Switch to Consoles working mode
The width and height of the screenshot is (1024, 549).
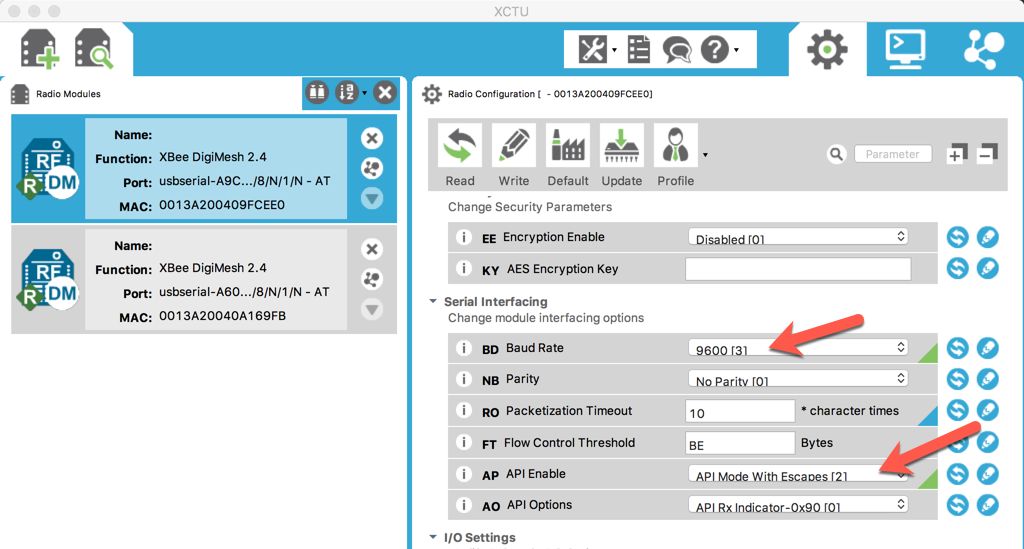click(x=904, y=49)
